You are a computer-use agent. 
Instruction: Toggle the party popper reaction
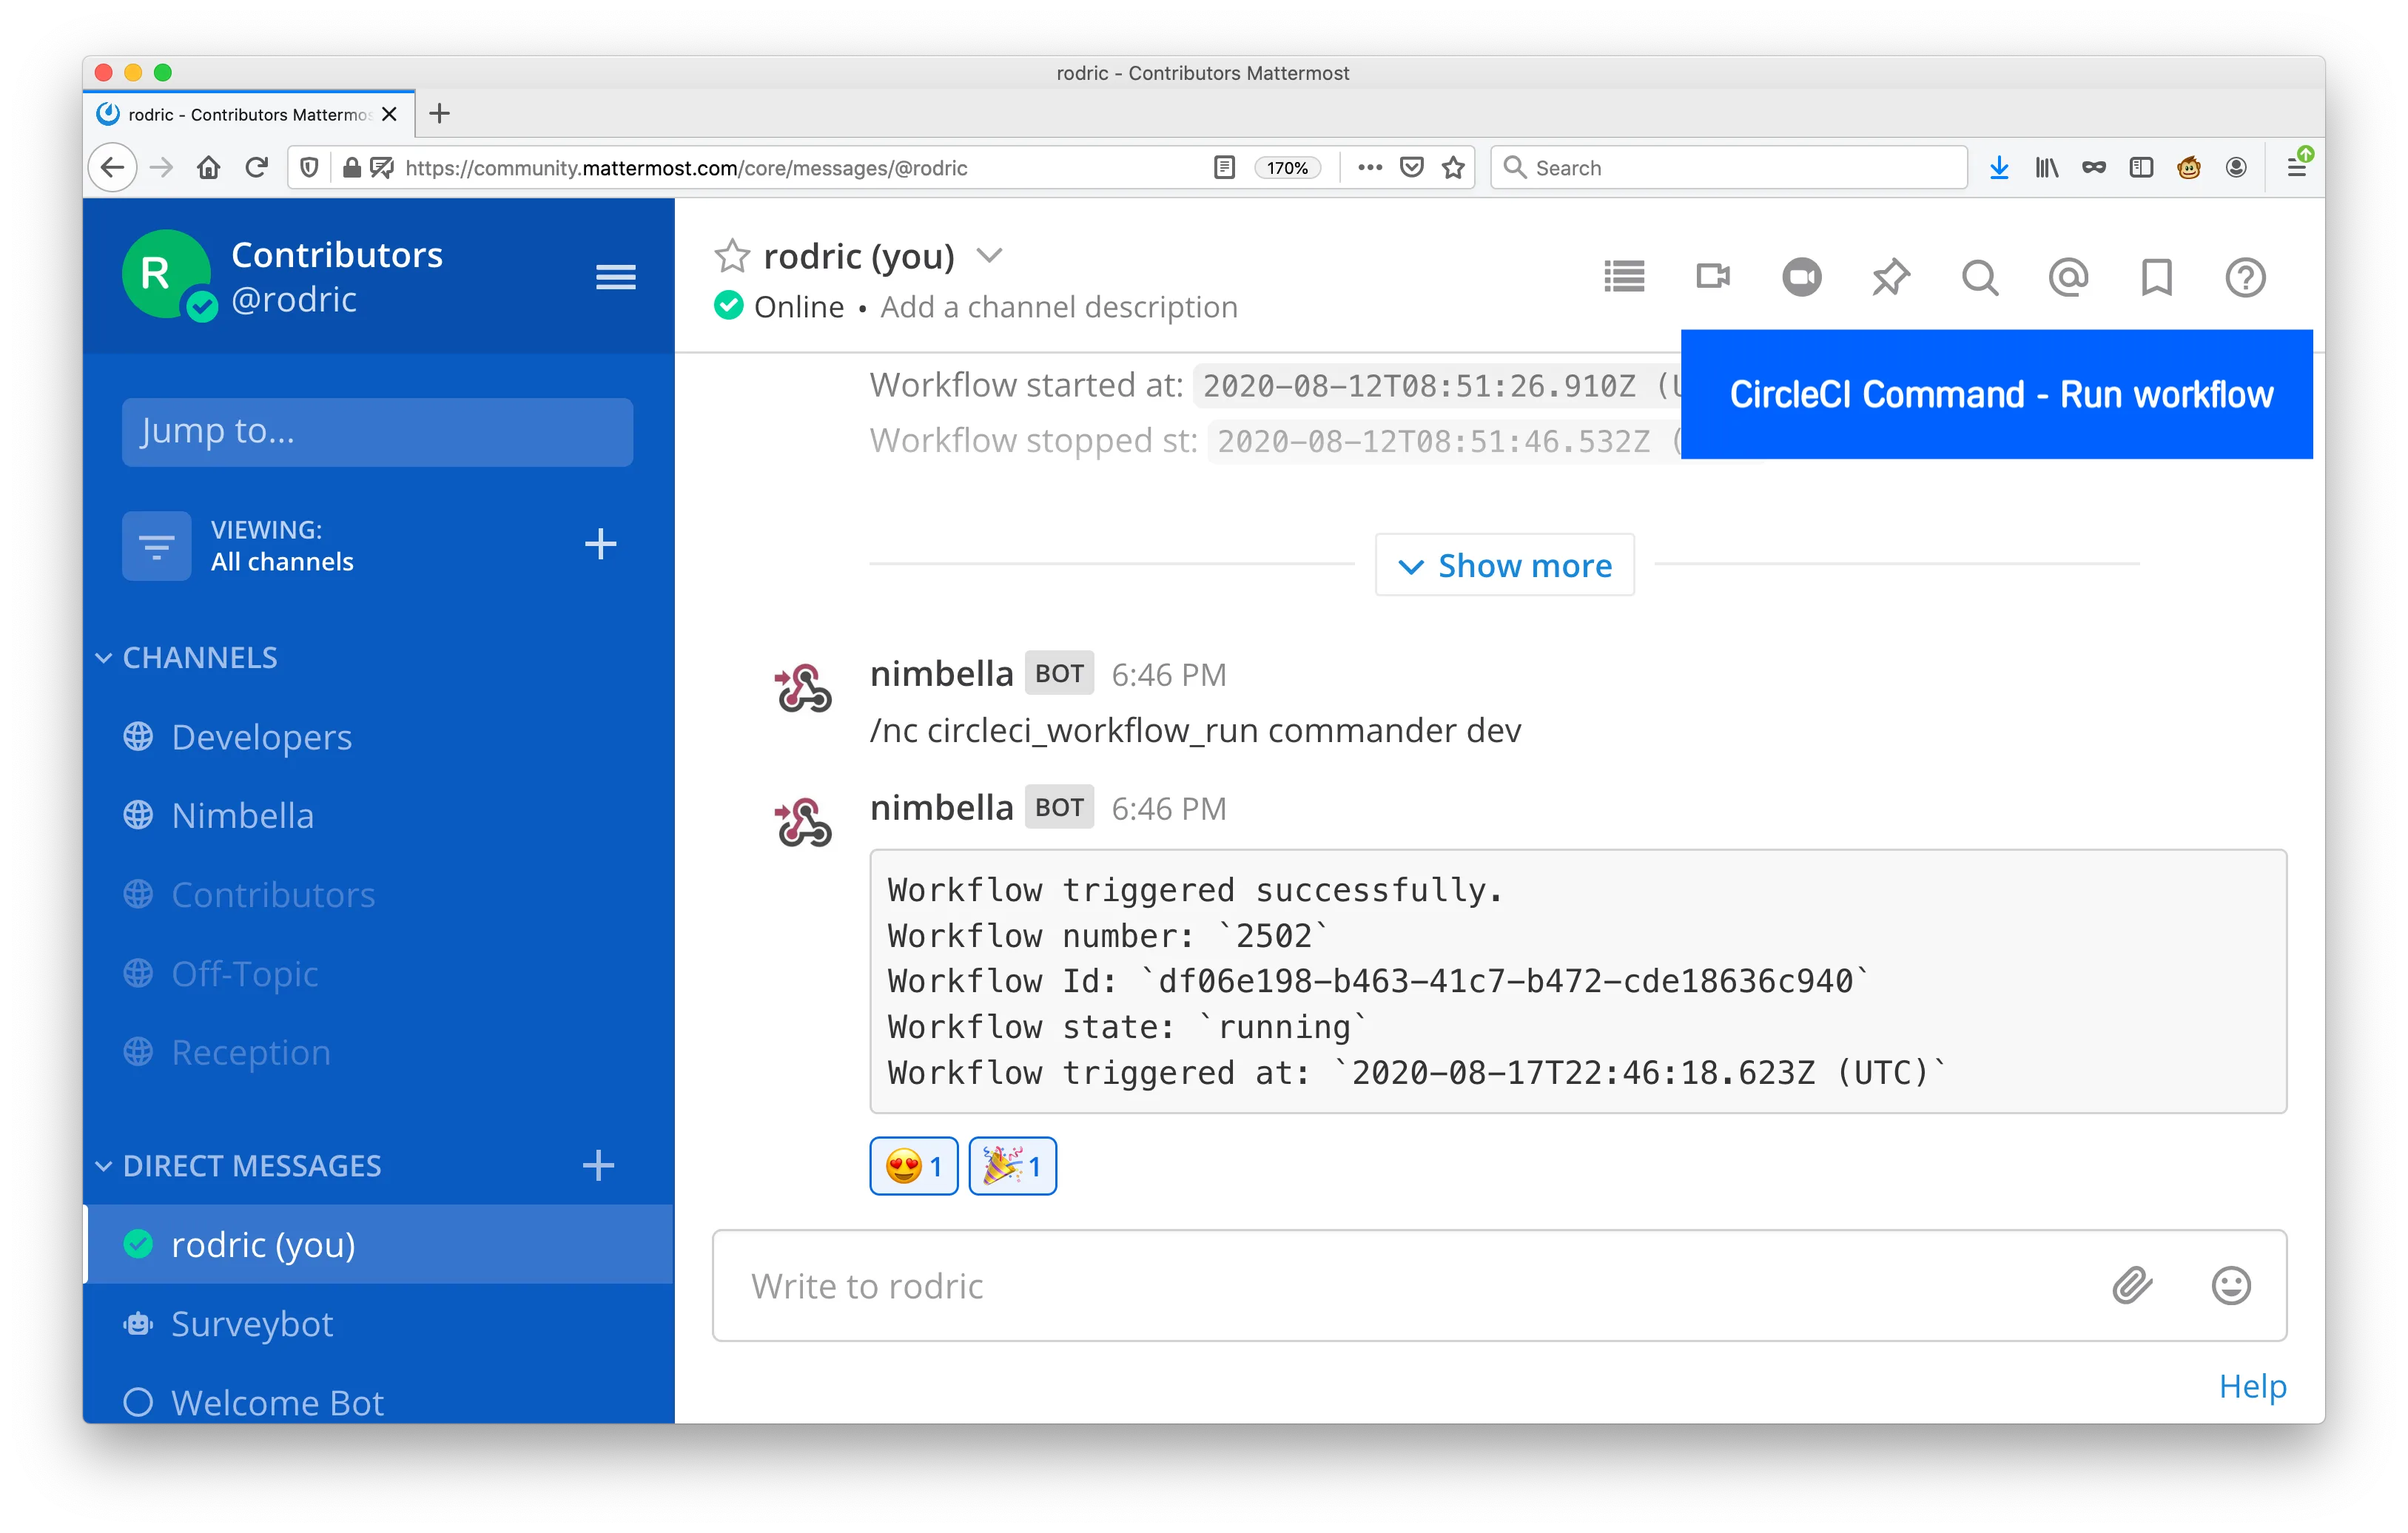[x=1012, y=1166]
